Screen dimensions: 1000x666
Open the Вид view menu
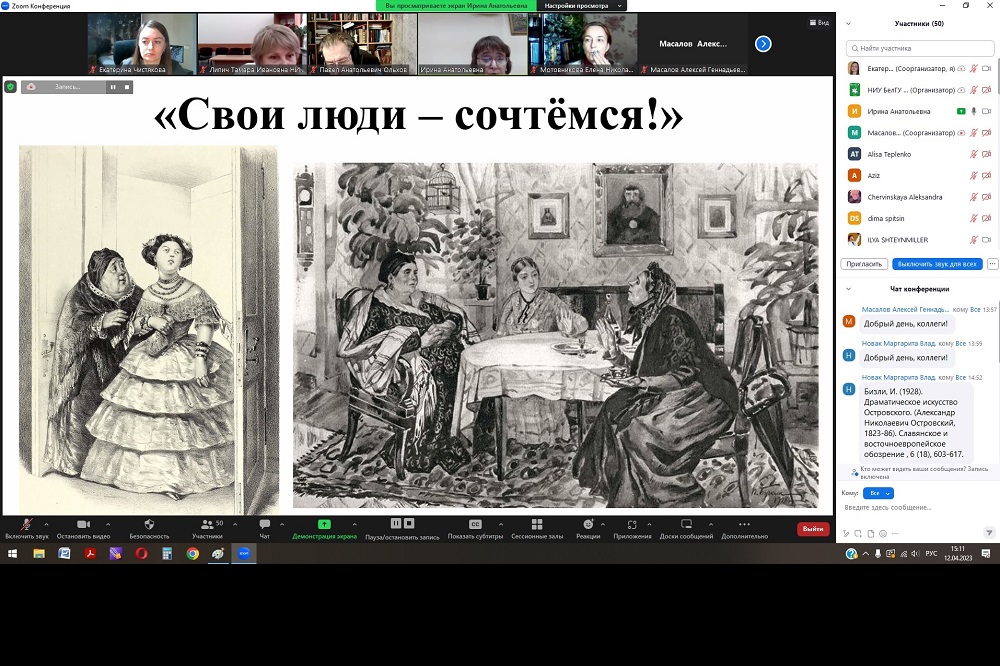tap(818, 22)
